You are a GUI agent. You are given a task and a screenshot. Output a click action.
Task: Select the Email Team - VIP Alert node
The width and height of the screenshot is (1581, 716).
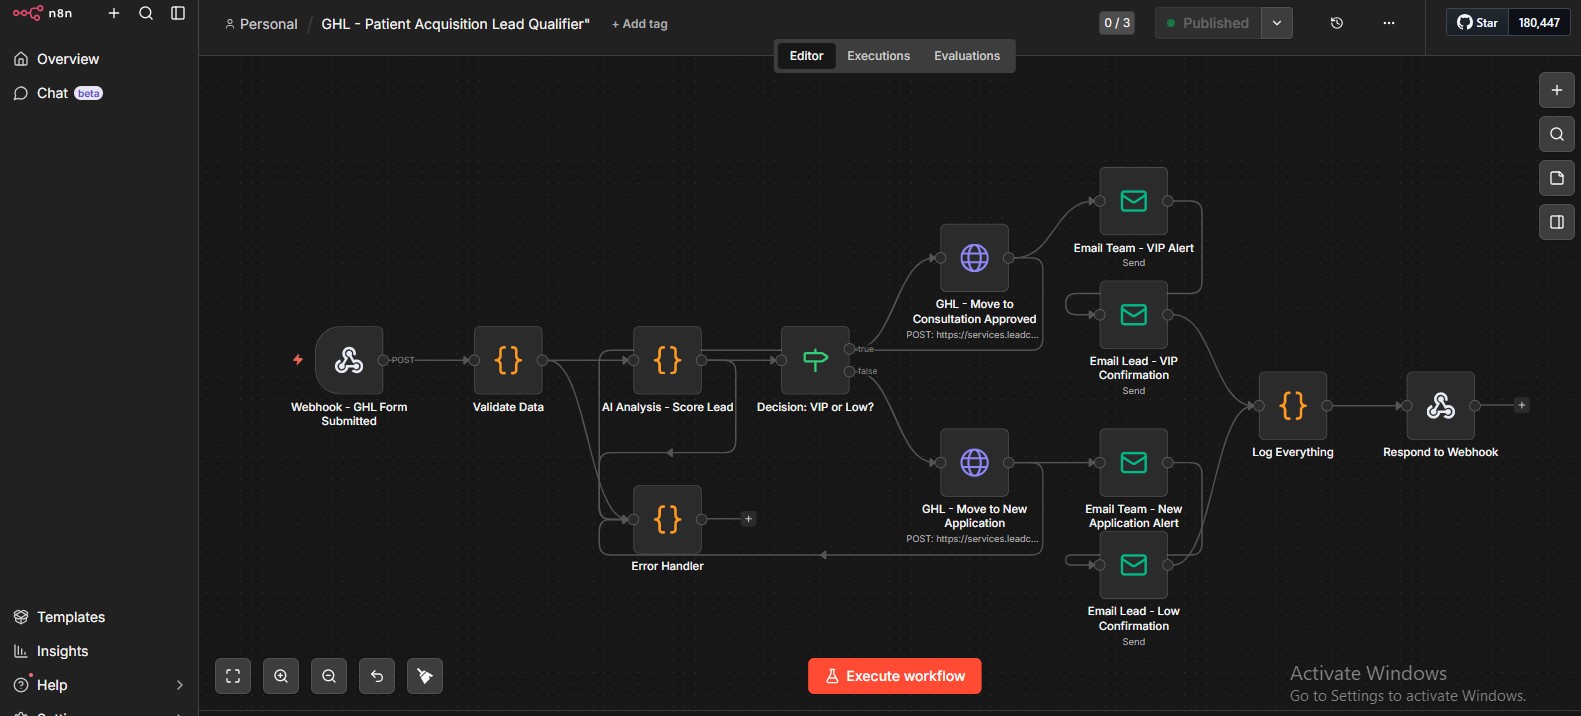1134,201
